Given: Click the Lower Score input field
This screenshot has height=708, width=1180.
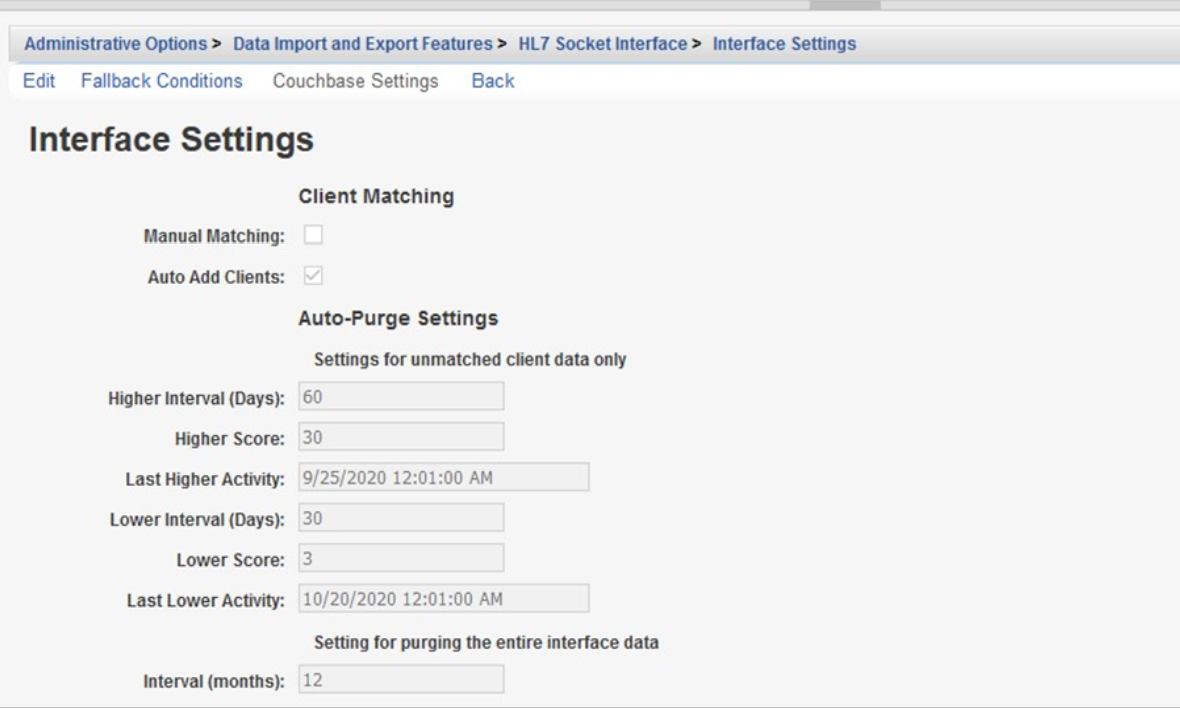Looking at the screenshot, I should (x=401, y=558).
